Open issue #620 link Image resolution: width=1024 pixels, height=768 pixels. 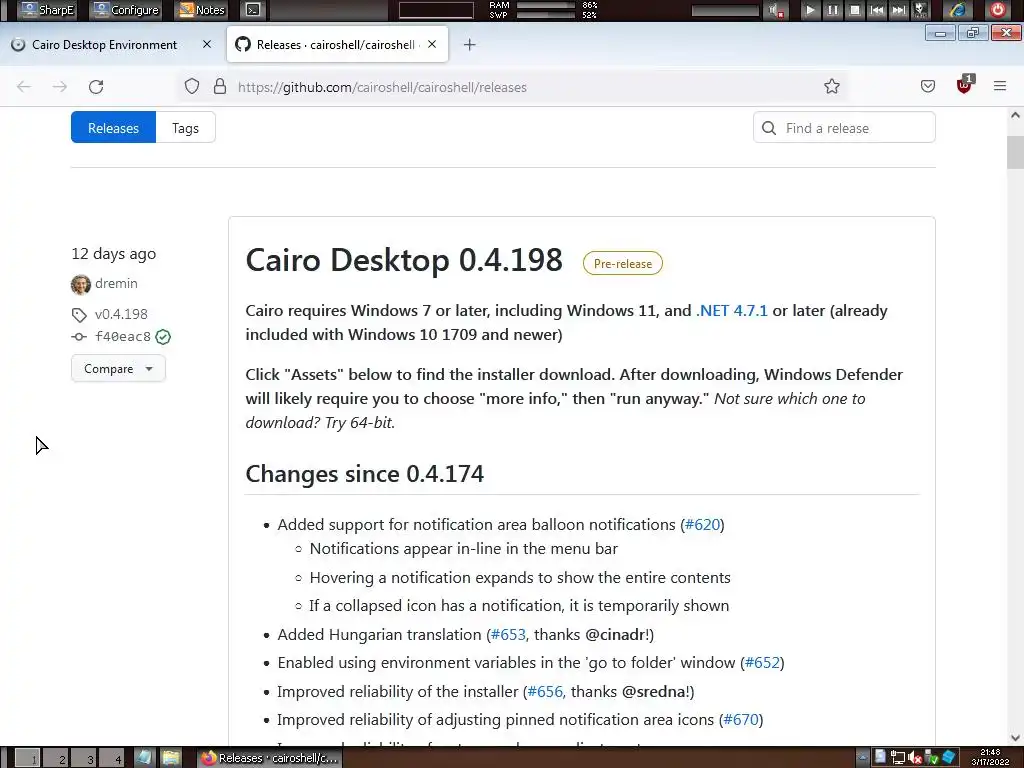[x=702, y=524]
